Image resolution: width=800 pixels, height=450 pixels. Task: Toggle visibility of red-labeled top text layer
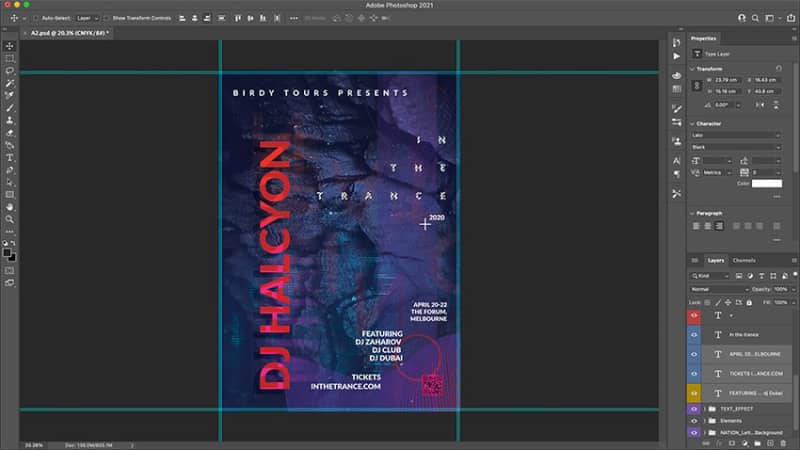click(x=694, y=315)
